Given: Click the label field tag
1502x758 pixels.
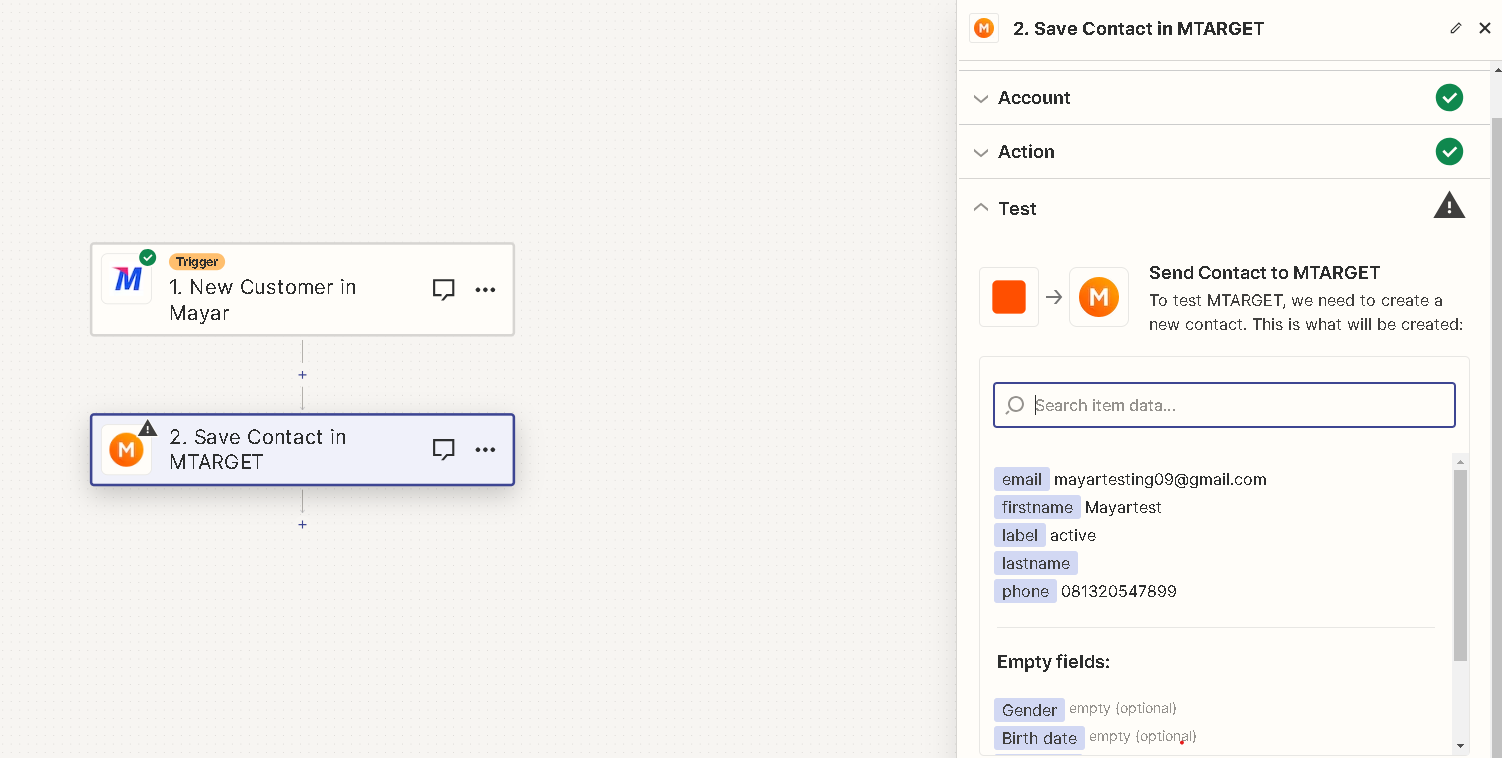Looking at the screenshot, I should (1020, 535).
